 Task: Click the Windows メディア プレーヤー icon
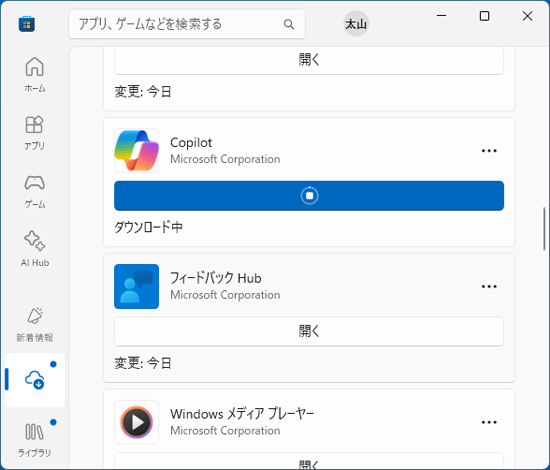click(x=136, y=422)
